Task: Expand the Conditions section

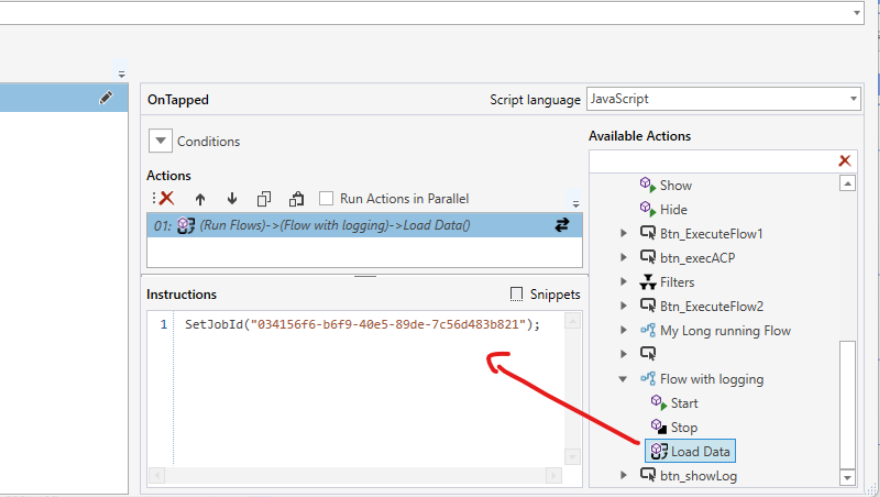Action: click(x=160, y=141)
